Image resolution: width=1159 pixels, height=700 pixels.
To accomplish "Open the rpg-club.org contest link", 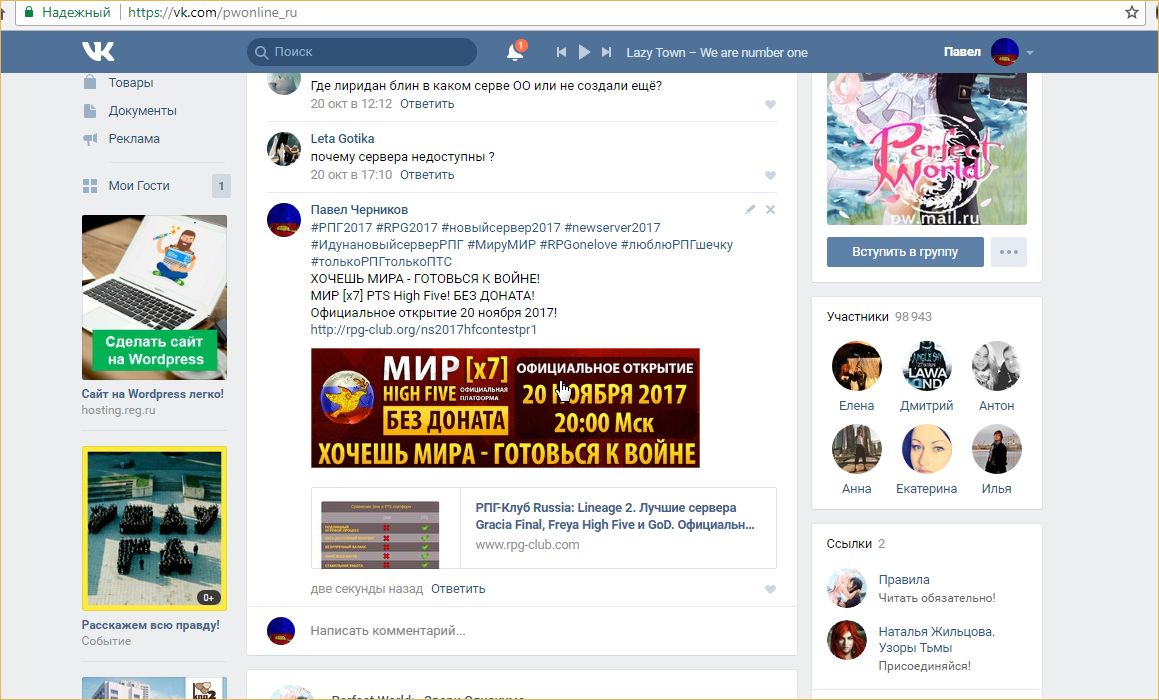I will 424,329.
